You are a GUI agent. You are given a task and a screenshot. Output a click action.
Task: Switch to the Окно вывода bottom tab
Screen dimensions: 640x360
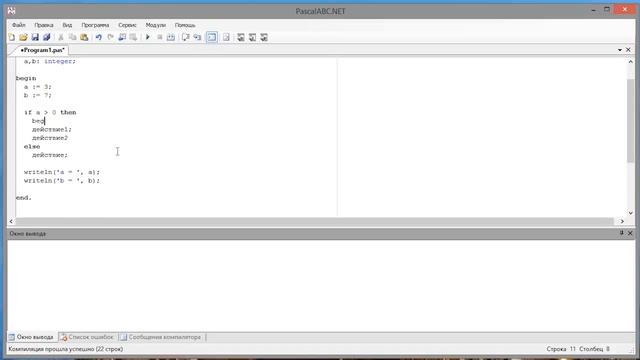click(31, 337)
